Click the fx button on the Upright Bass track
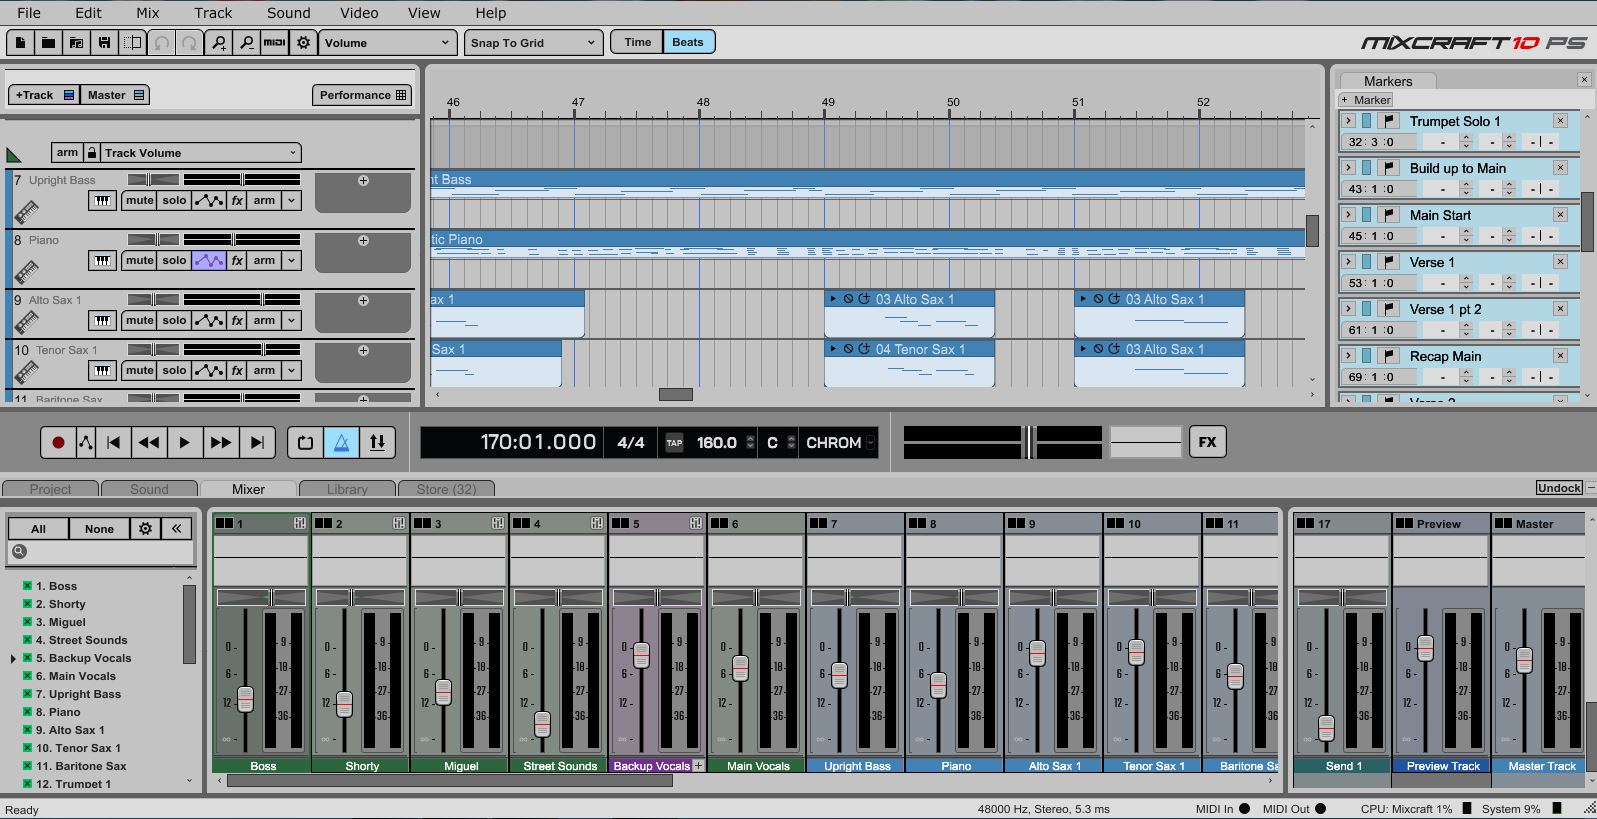 pos(237,200)
